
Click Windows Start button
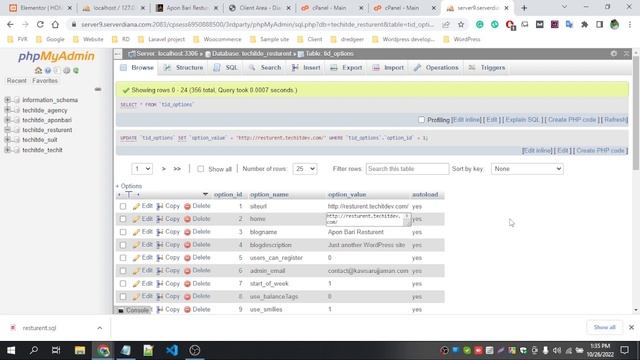point(11,350)
